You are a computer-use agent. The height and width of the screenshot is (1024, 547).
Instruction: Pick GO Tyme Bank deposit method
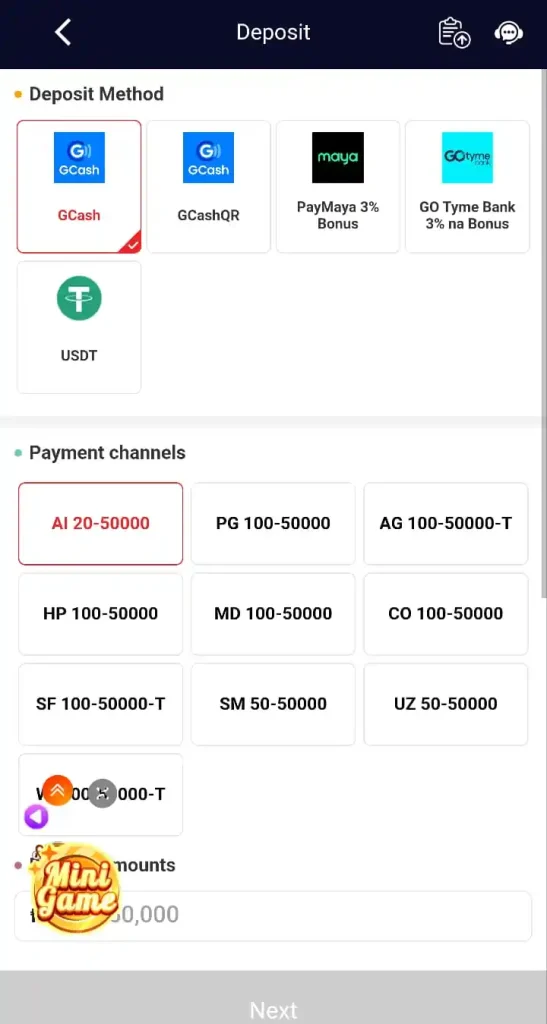tap(467, 187)
